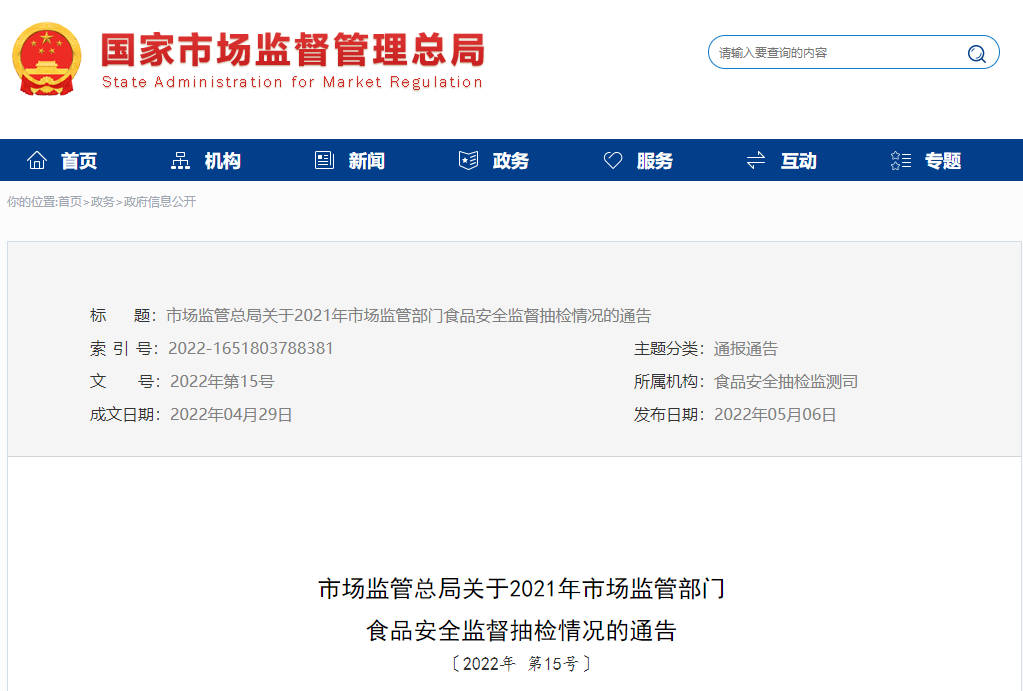Open the 政务 navigation menu item

511,161
